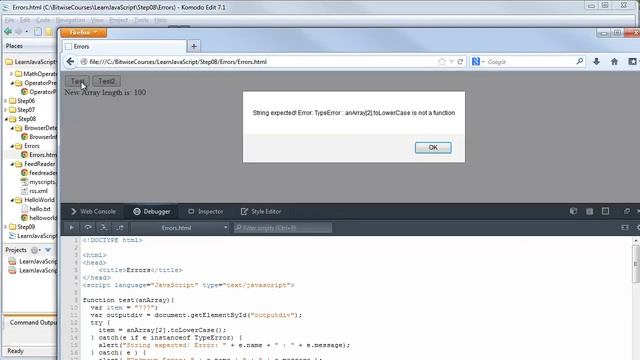The height and width of the screenshot is (360, 640).
Task: Click Firefox back navigation arrow
Action: tap(70, 62)
